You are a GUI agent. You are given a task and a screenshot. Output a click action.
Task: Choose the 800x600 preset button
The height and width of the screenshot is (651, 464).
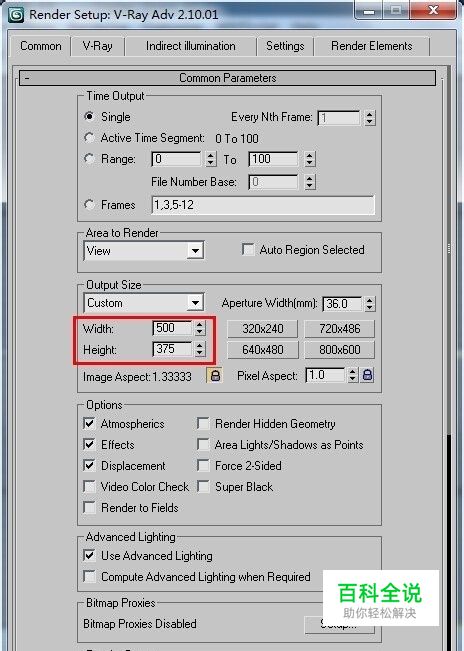[339, 350]
